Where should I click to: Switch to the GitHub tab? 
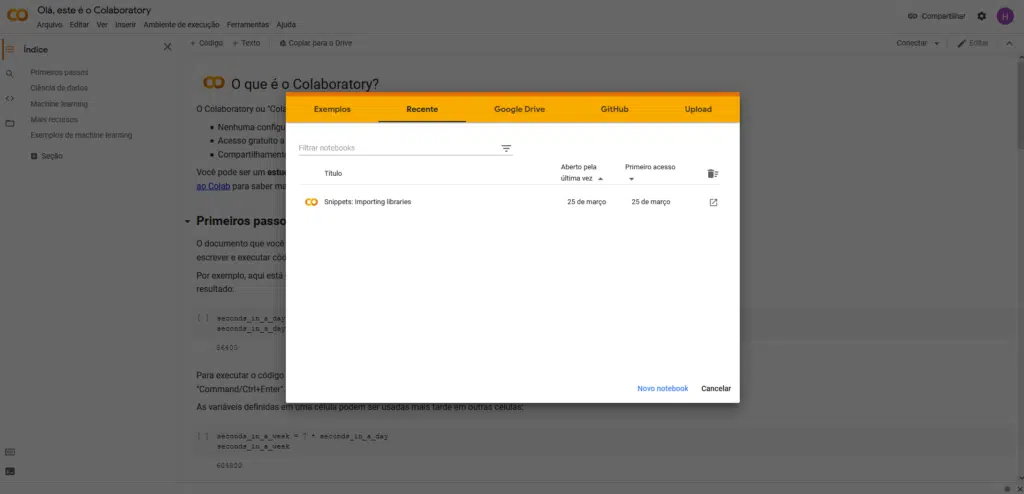click(x=614, y=109)
